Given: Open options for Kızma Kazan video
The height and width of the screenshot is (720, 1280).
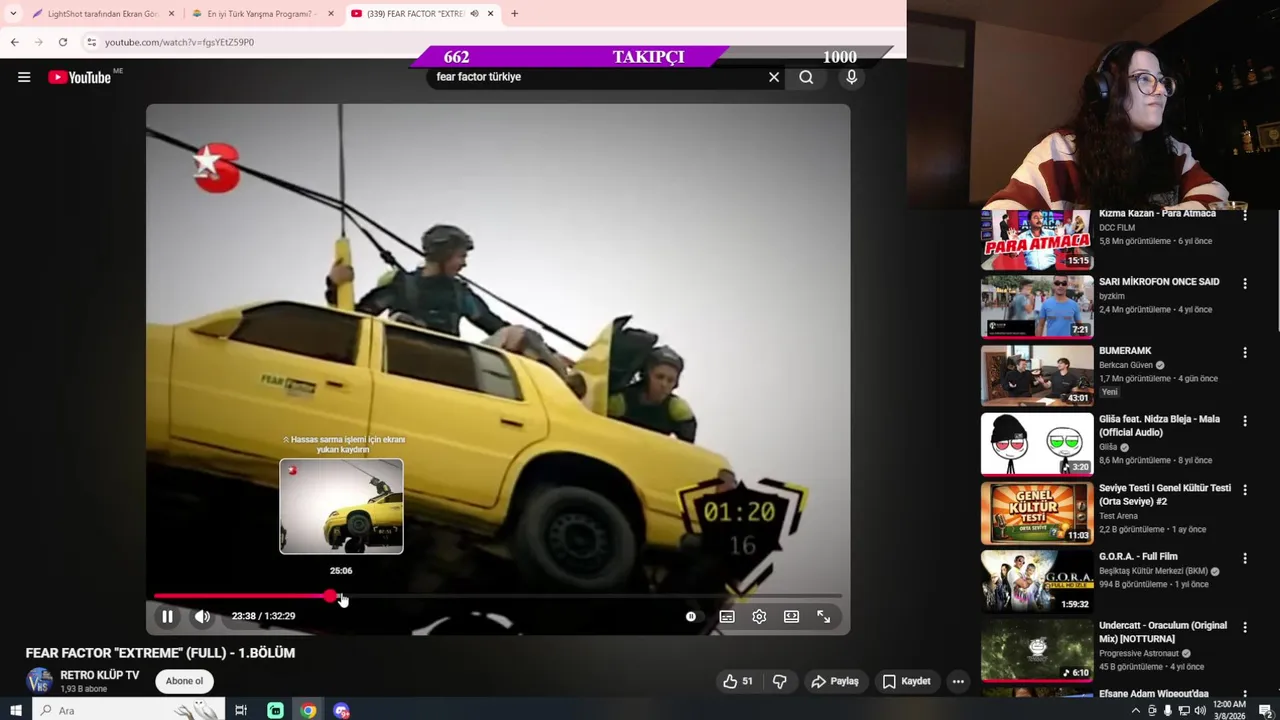Looking at the screenshot, I should pyautogui.click(x=1245, y=215).
